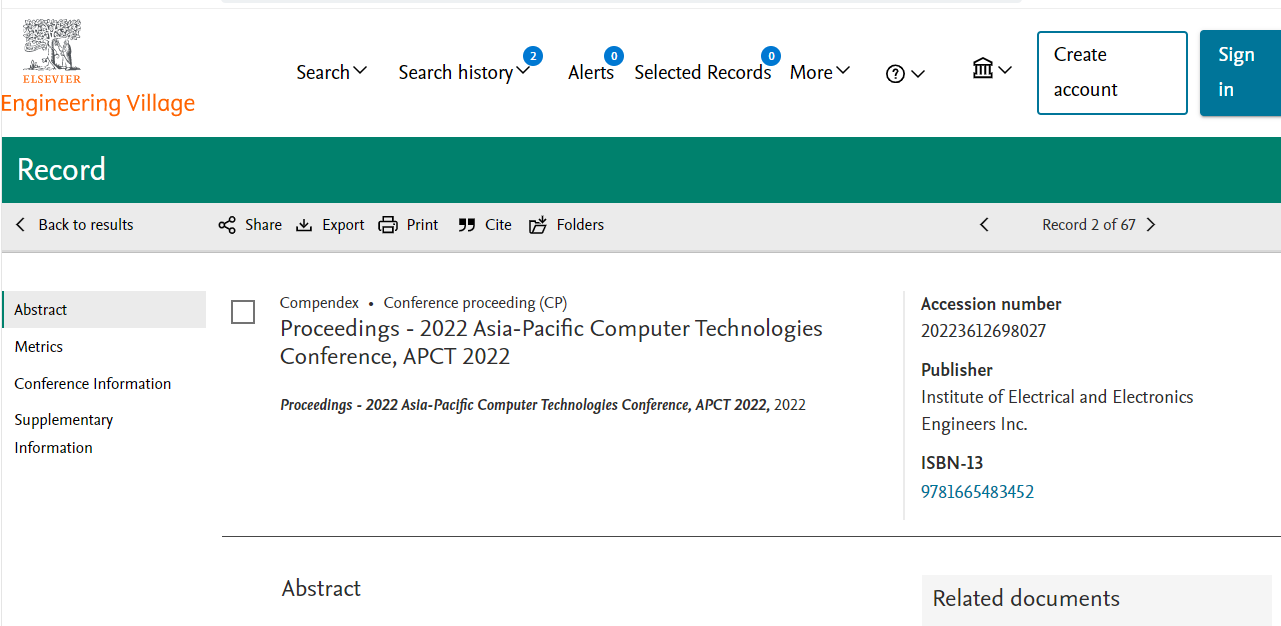1281x626 pixels.
Task: Open Selected Records in top navigation
Action: [703, 73]
